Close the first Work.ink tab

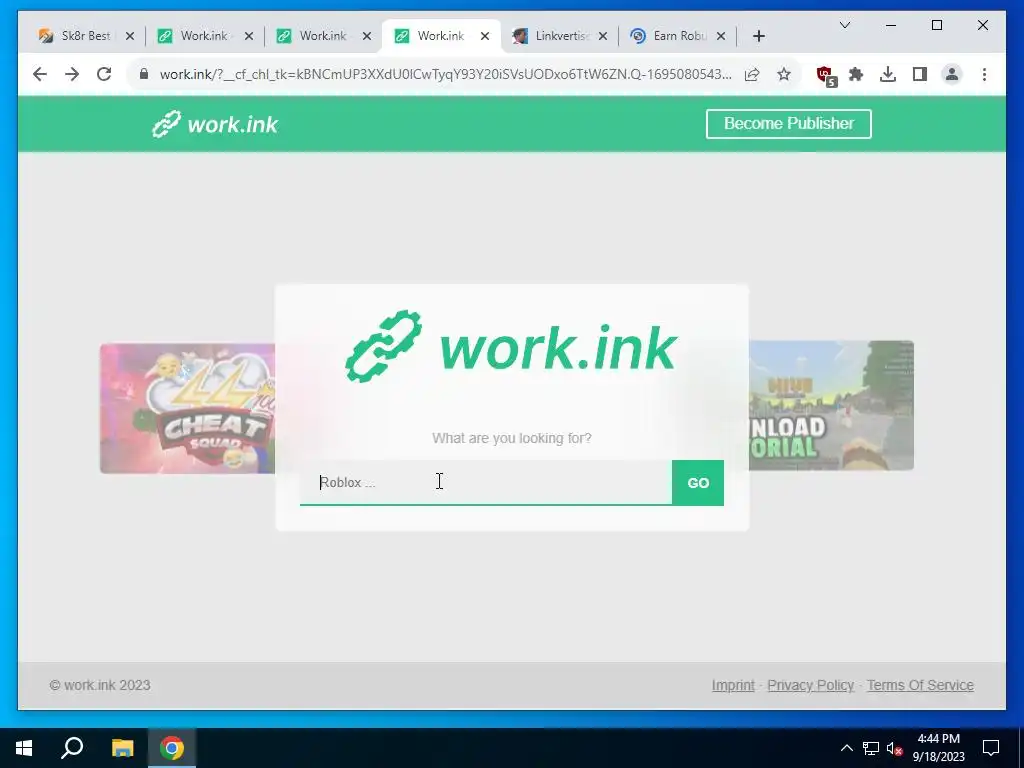[x=248, y=37]
